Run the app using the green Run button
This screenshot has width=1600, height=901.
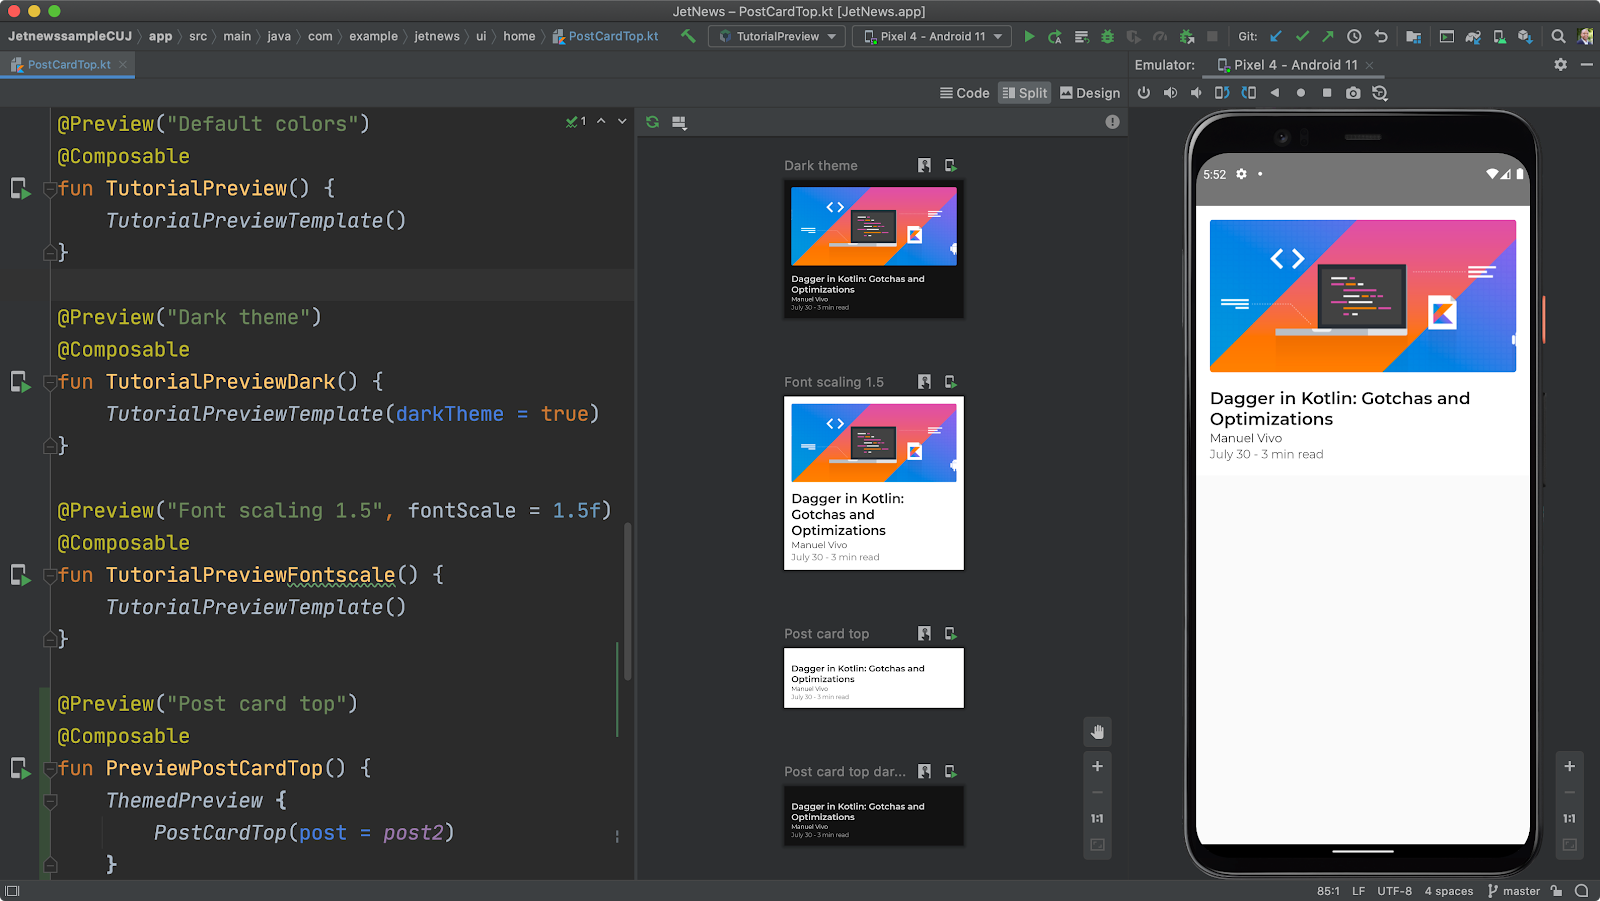[1030, 36]
